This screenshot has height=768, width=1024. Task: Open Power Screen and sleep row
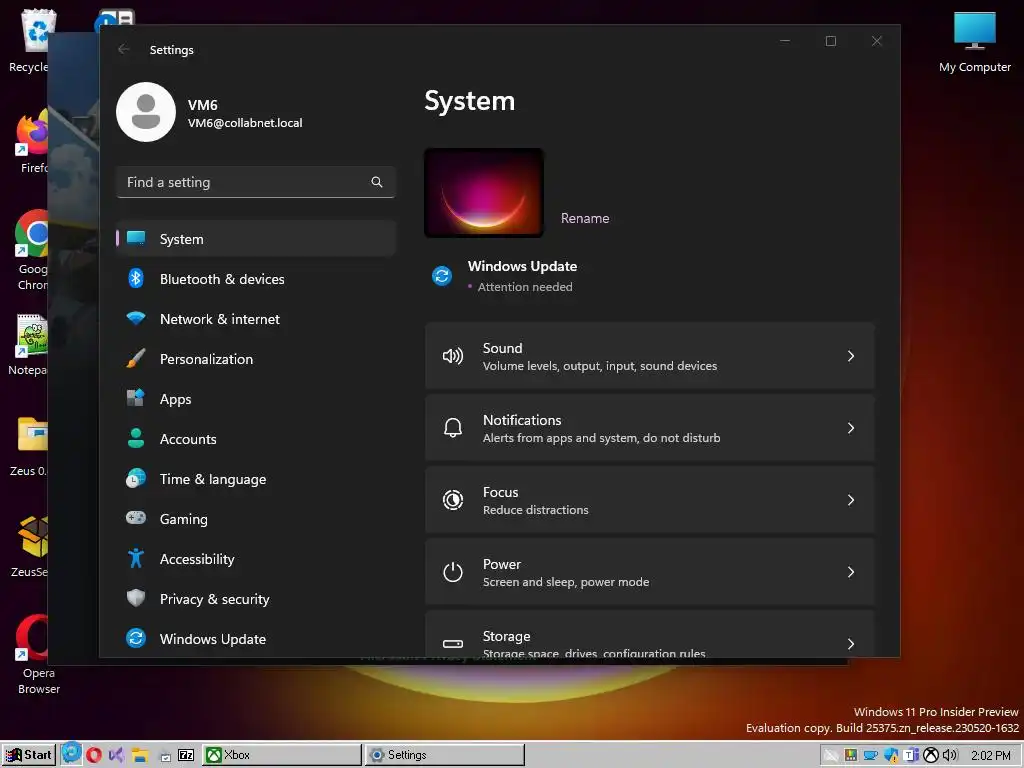coord(650,571)
